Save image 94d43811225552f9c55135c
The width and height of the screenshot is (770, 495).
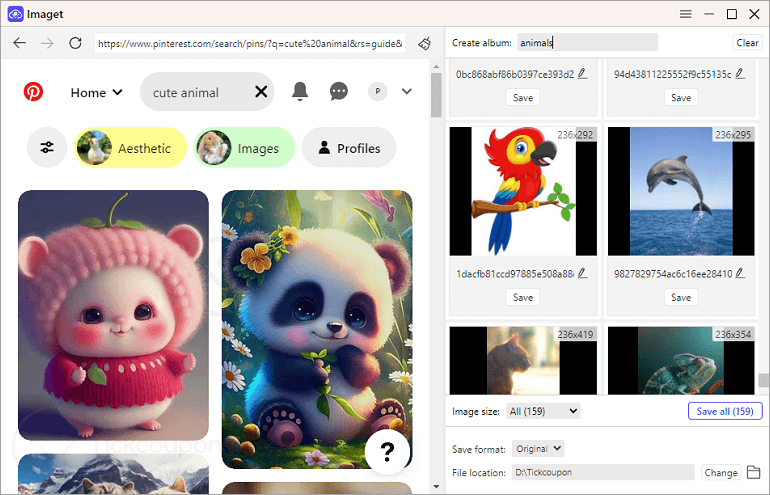tap(681, 98)
